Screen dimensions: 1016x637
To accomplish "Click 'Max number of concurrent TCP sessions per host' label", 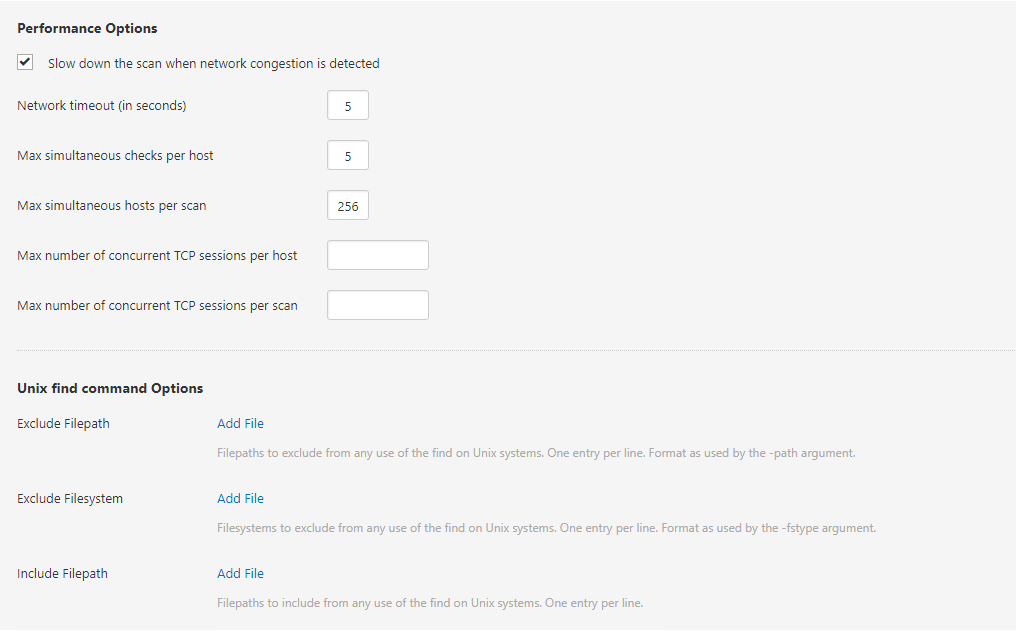I will [x=157, y=255].
